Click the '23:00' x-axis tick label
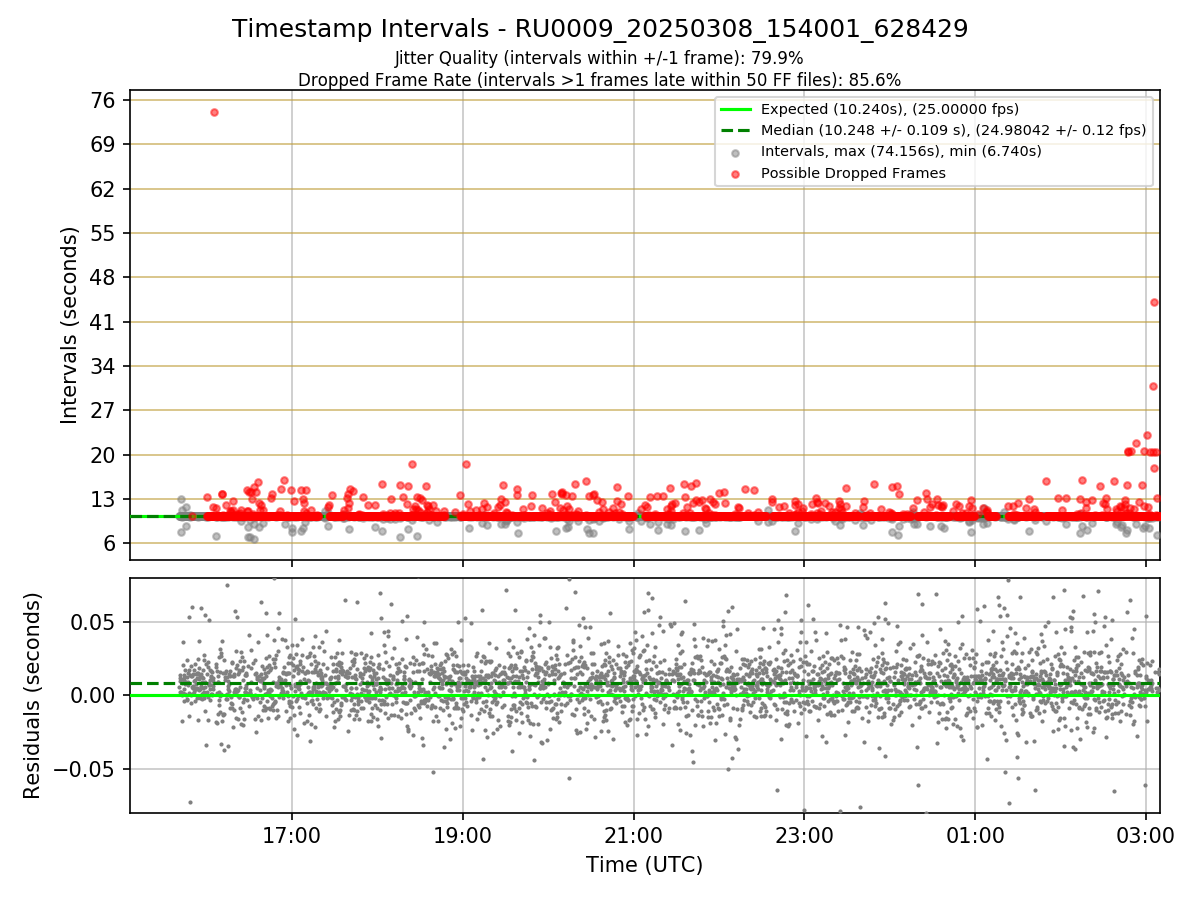 [804, 834]
